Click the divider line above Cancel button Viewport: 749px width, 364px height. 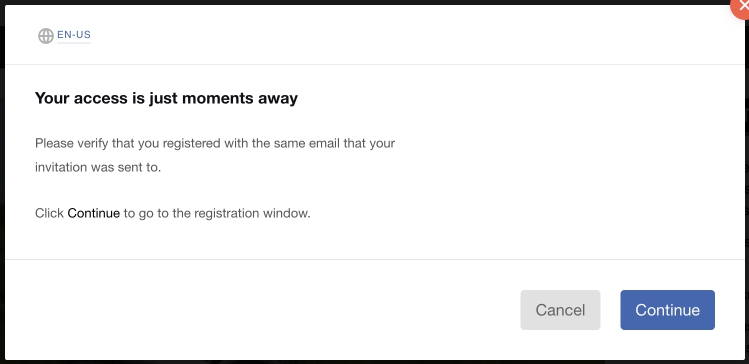click(x=374, y=259)
